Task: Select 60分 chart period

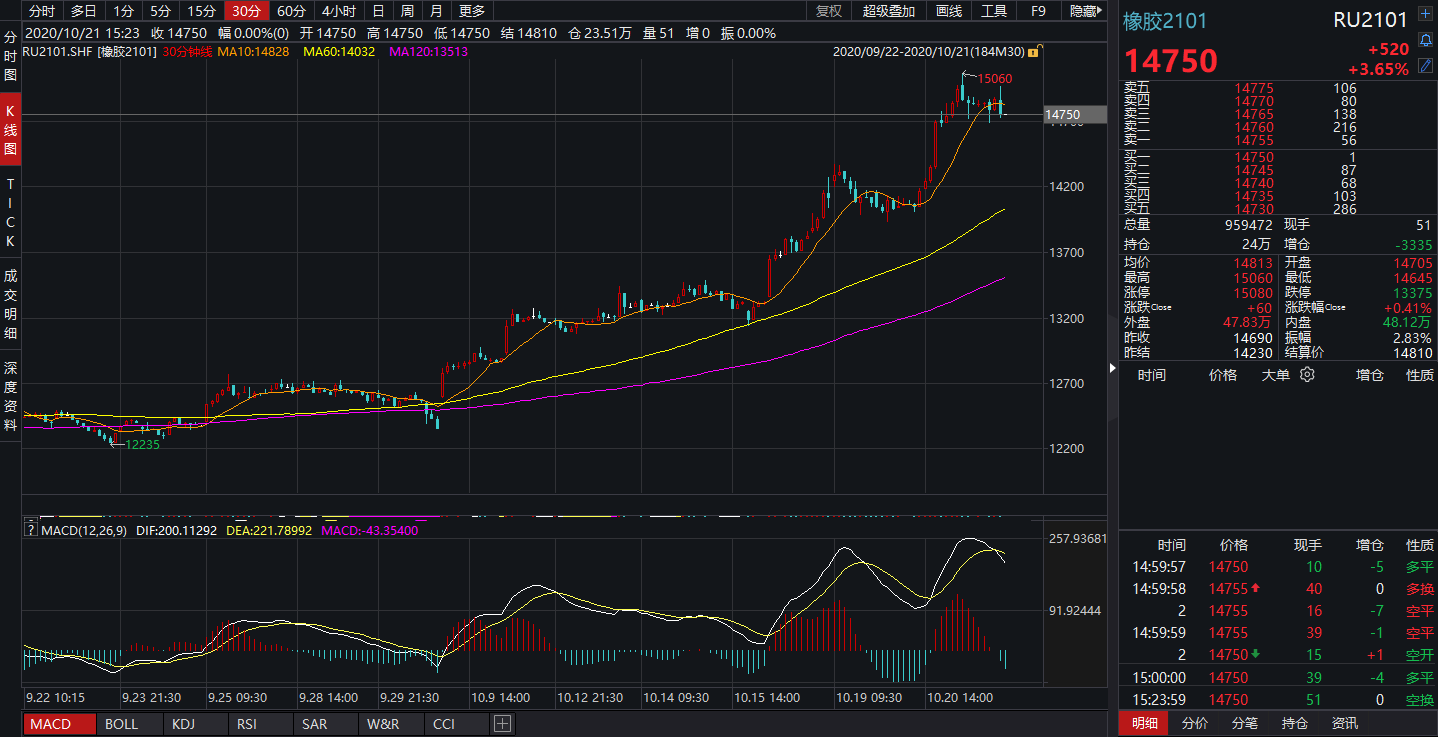Action: (x=291, y=11)
